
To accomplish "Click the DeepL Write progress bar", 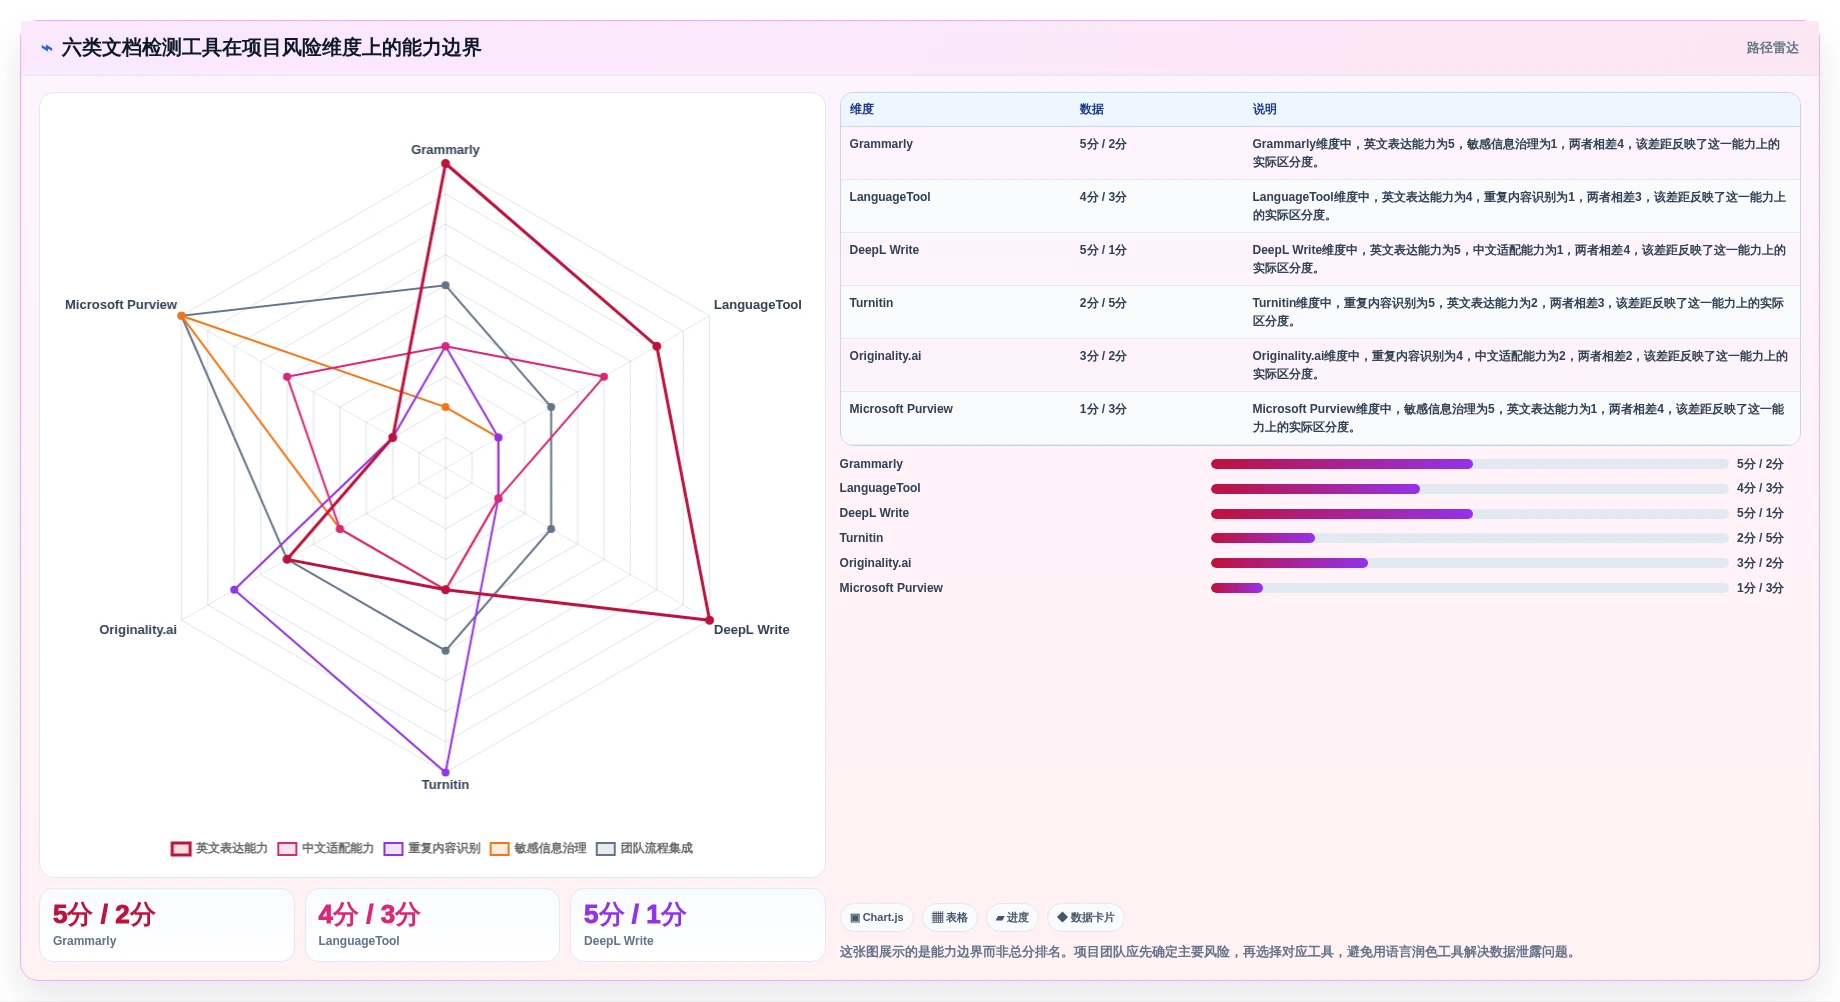I will coord(1469,514).
